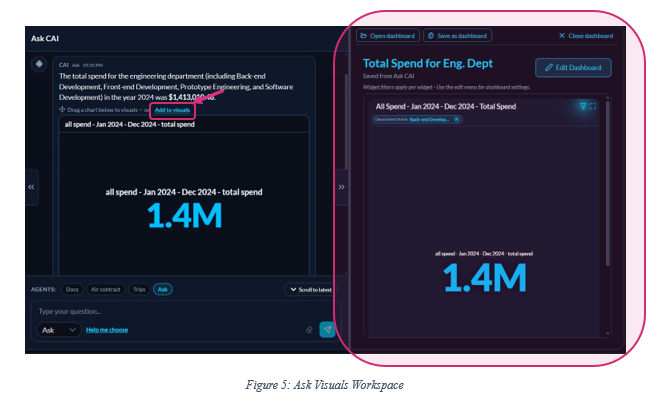This screenshot has height=393, width=652.
Task: Click the Add to visuals link
Action: click(172, 110)
